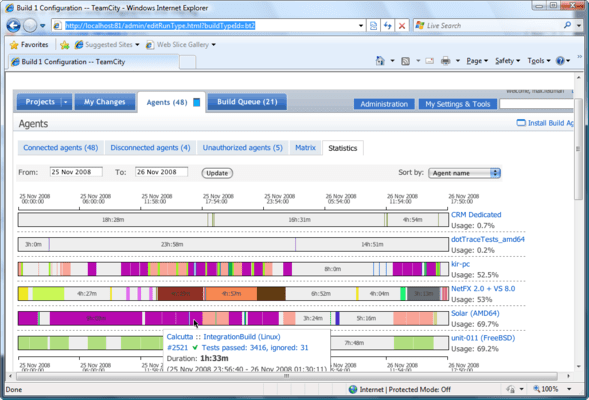Click the Refresh page icon
Viewport: 589px width, 400px height.
388,26
